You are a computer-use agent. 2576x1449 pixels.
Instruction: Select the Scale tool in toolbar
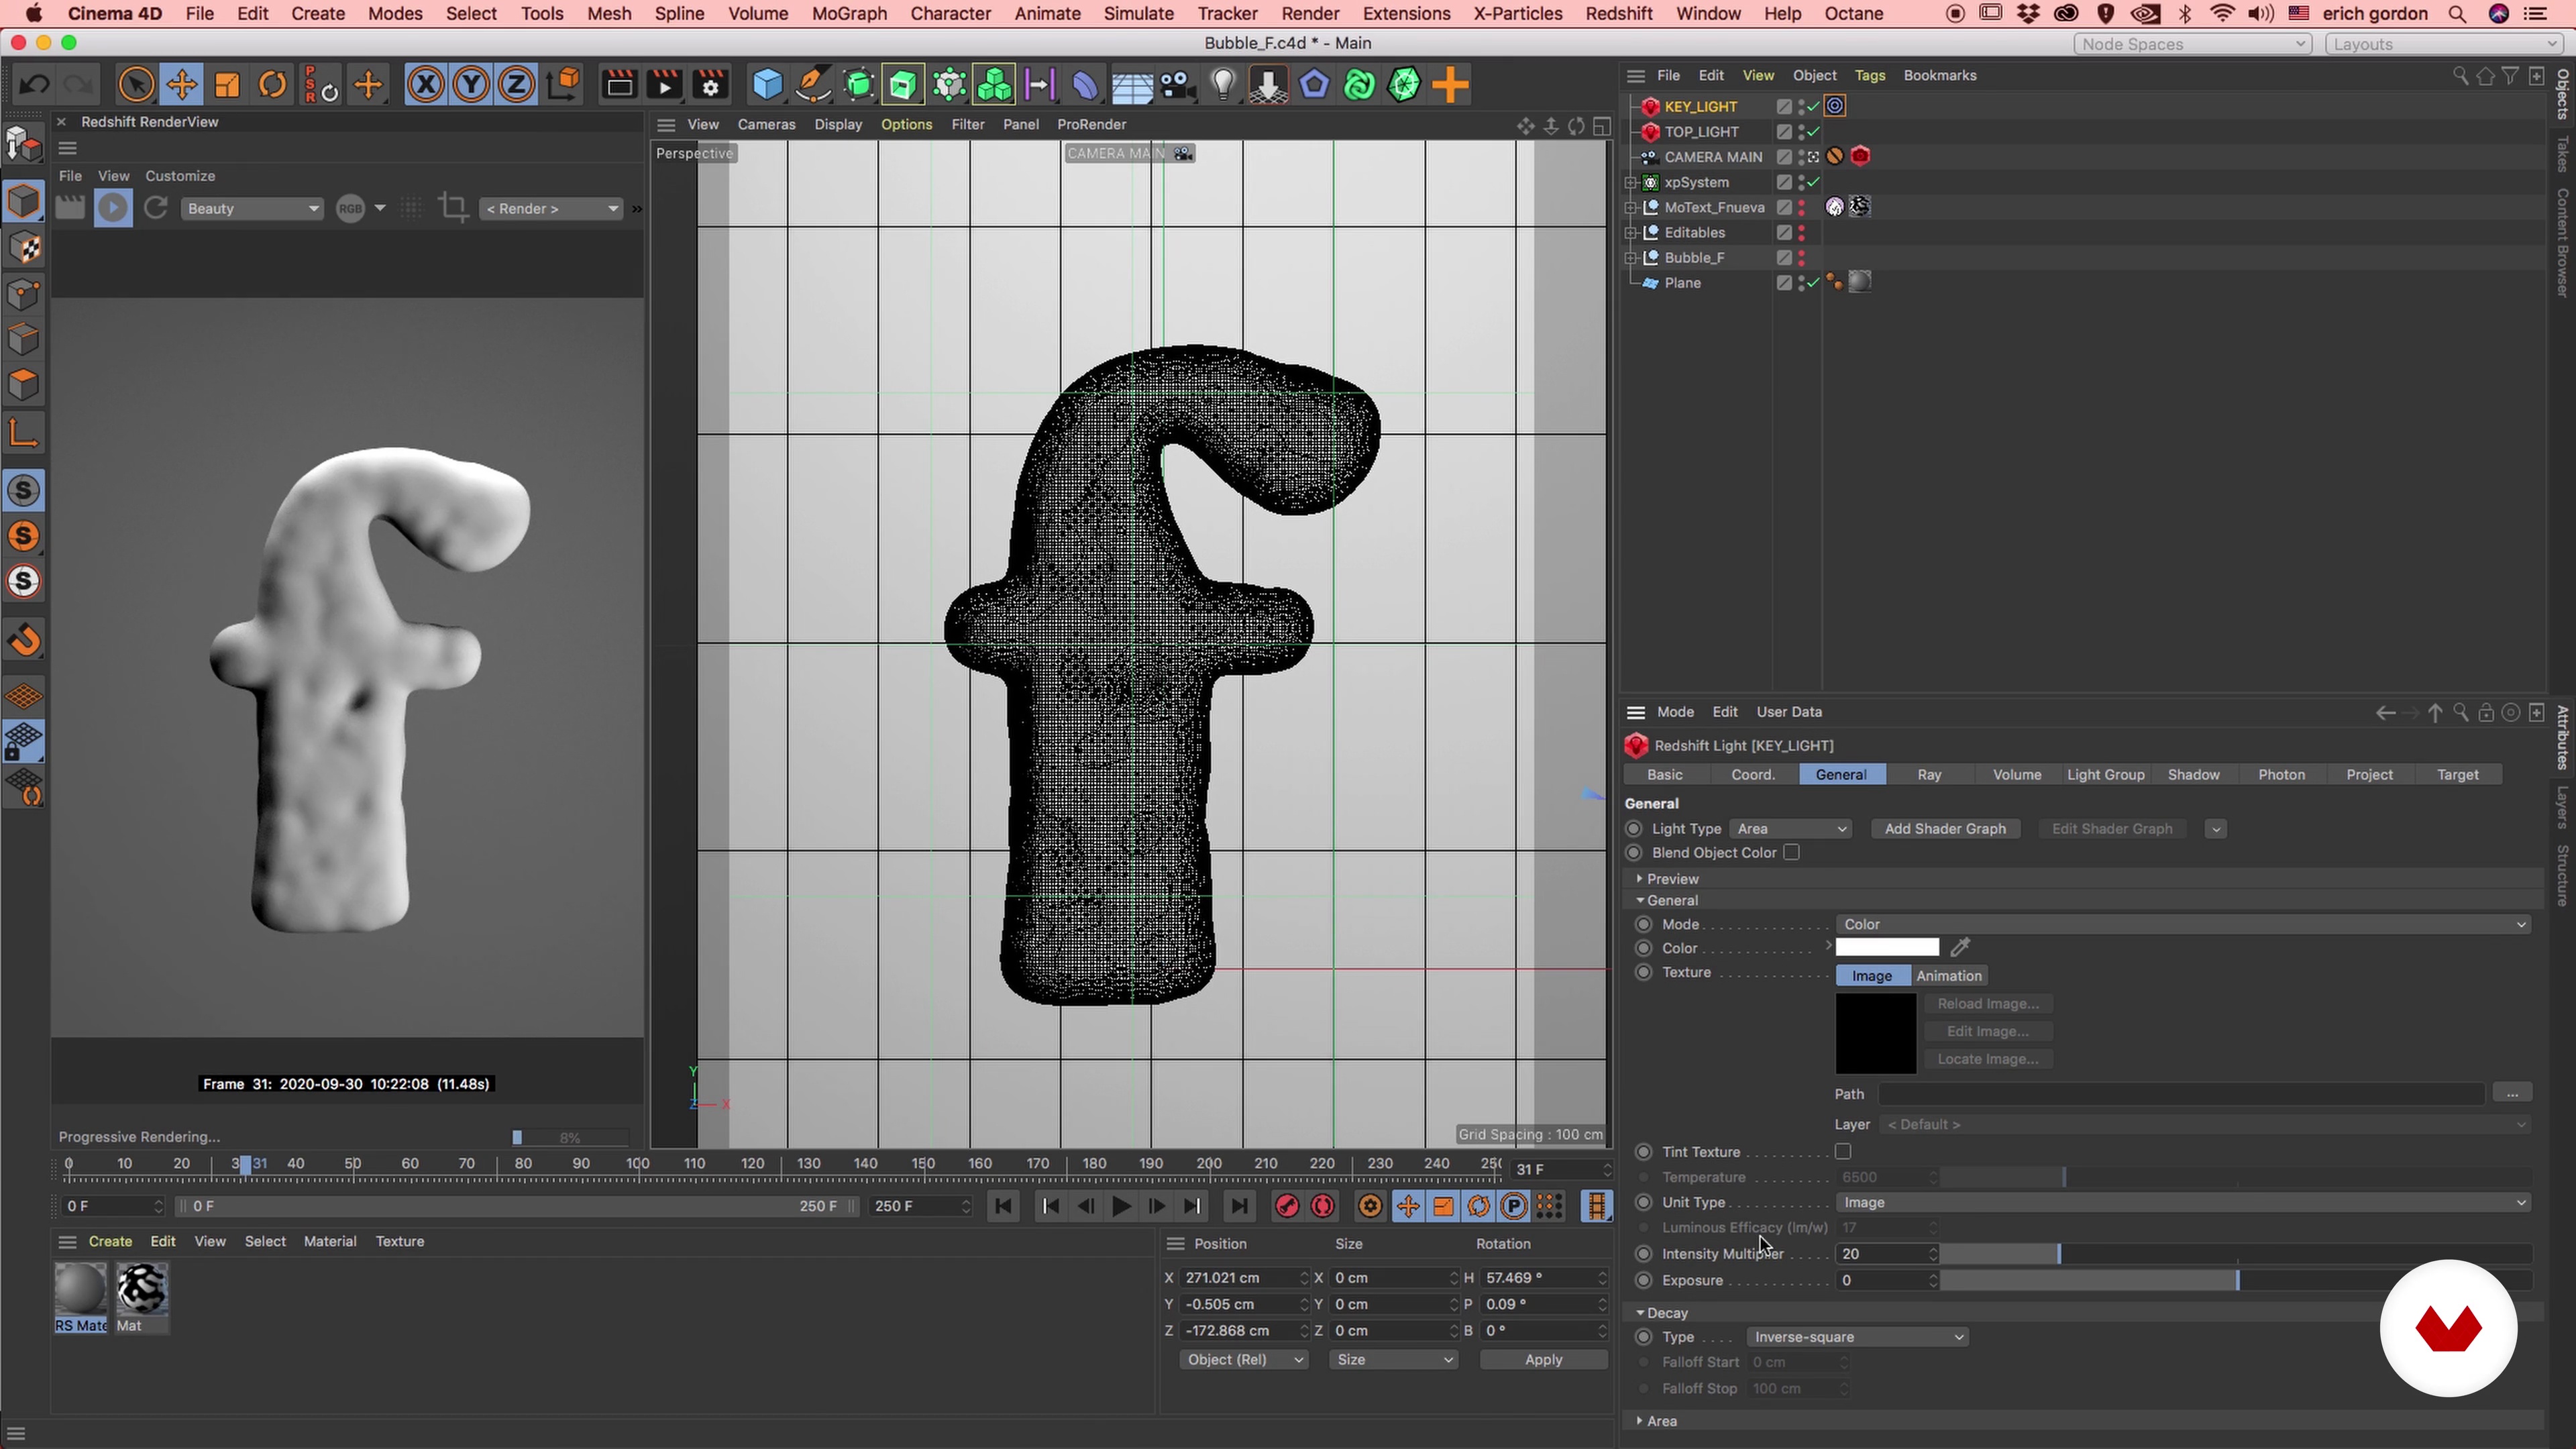point(227,85)
